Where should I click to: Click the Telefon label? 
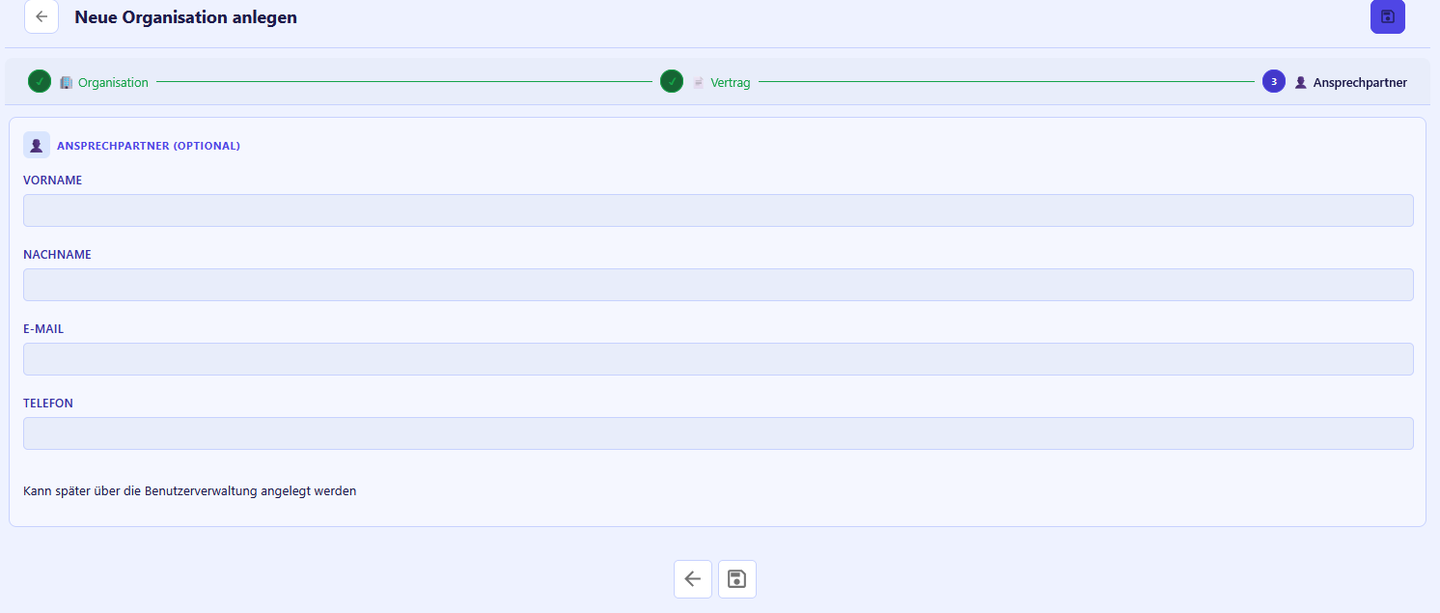coord(48,404)
